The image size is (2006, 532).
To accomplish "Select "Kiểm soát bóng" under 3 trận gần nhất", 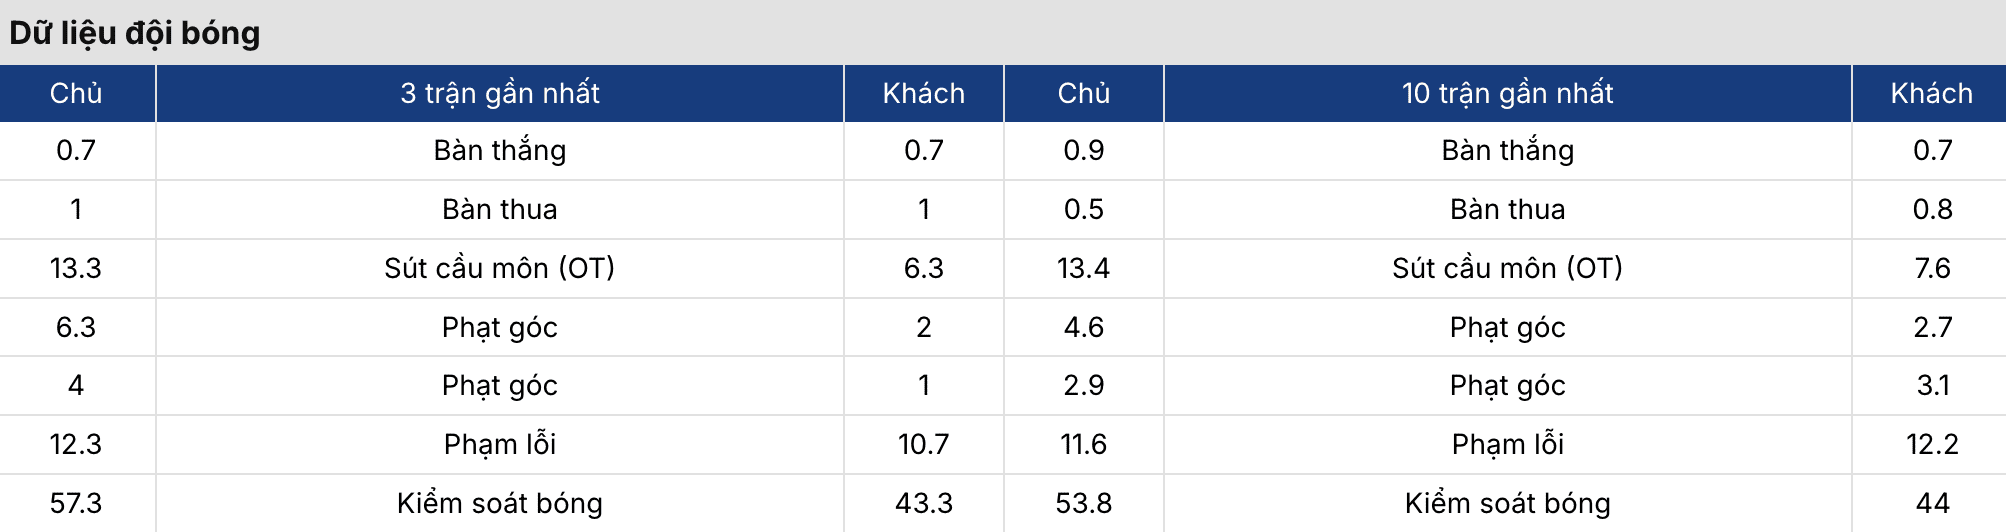I will coord(500,503).
